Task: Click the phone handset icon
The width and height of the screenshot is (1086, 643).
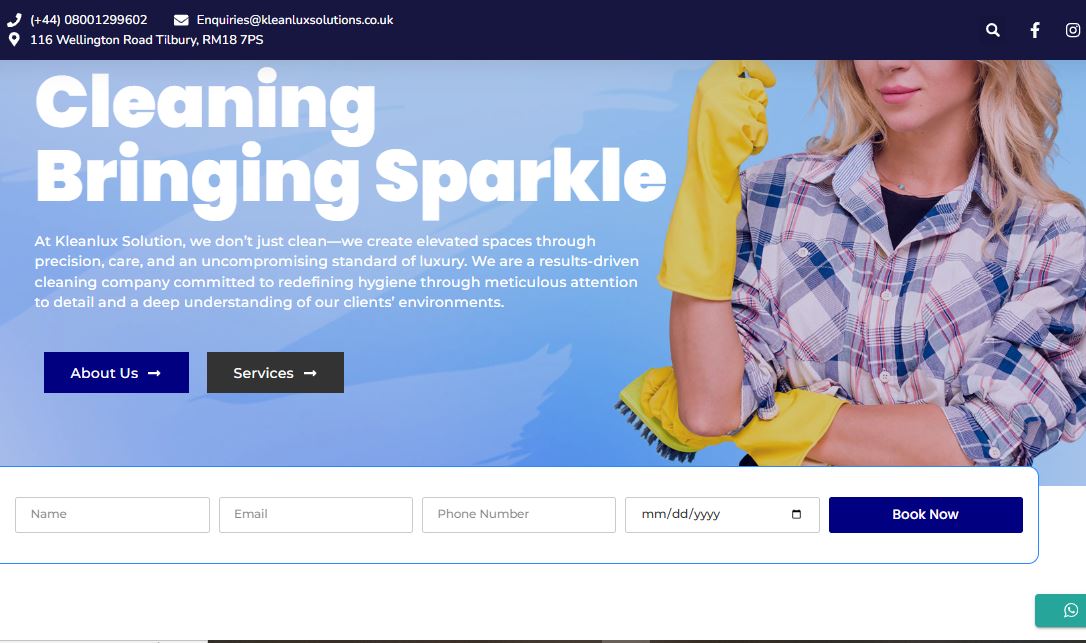Action: 14,20
